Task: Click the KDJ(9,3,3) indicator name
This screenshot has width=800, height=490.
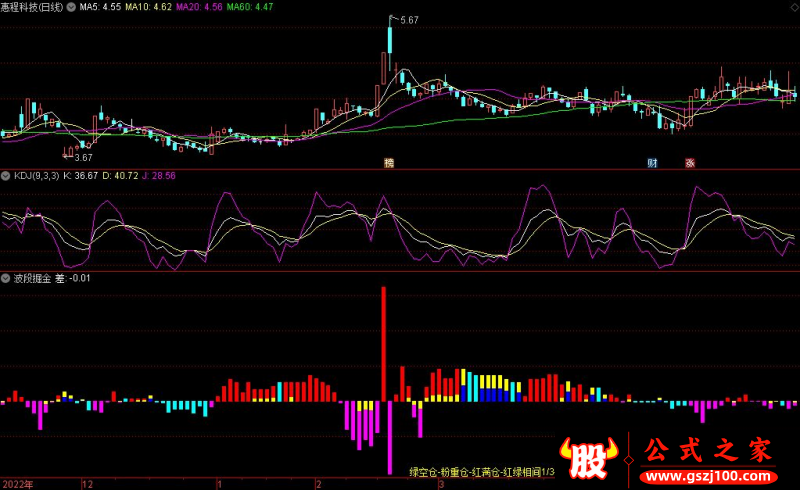Action: (36, 176)
